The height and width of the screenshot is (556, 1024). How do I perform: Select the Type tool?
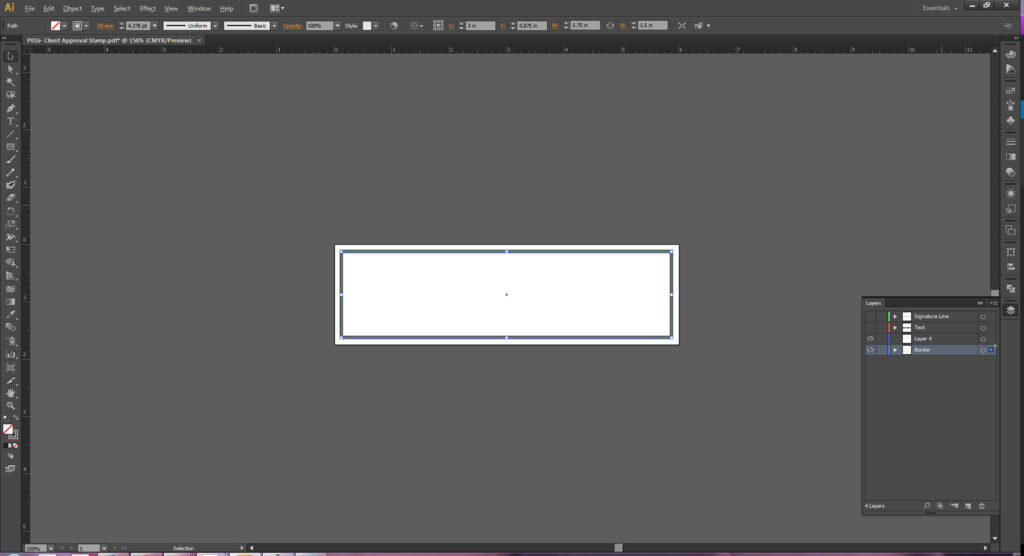coord(10,121)
